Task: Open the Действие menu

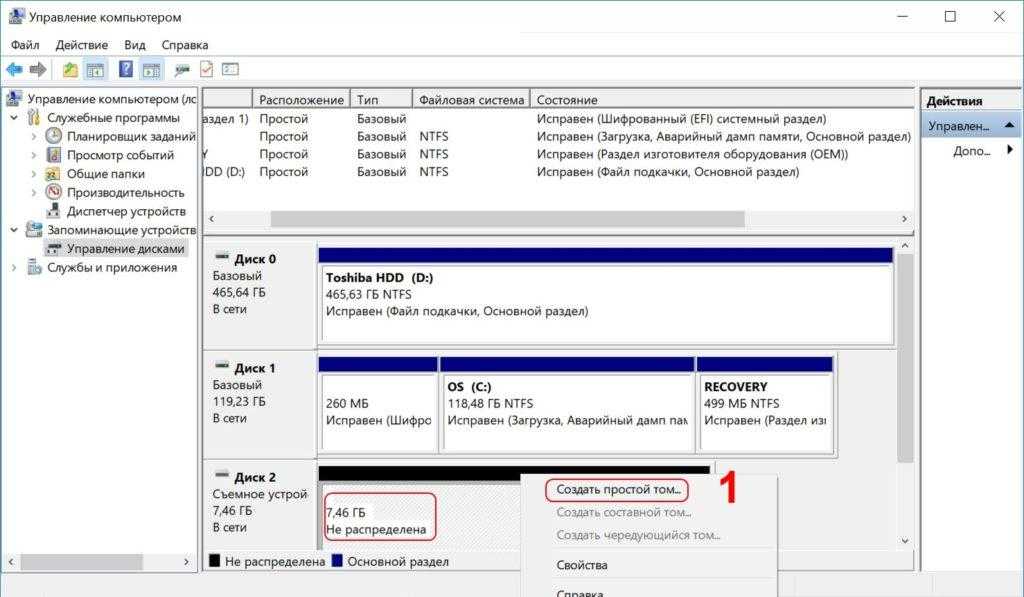Action: click(x=82, y=45)
